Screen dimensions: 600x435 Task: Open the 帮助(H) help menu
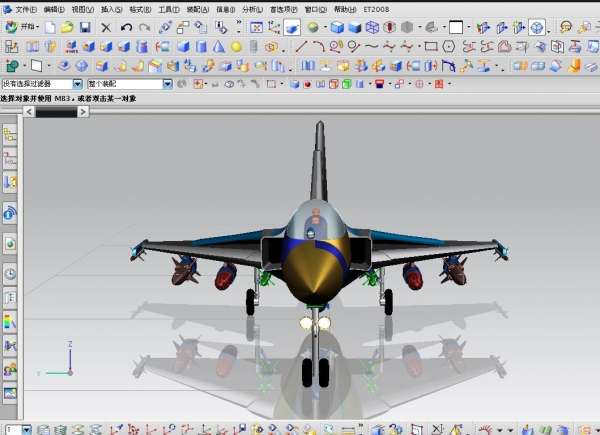(345, 9)
